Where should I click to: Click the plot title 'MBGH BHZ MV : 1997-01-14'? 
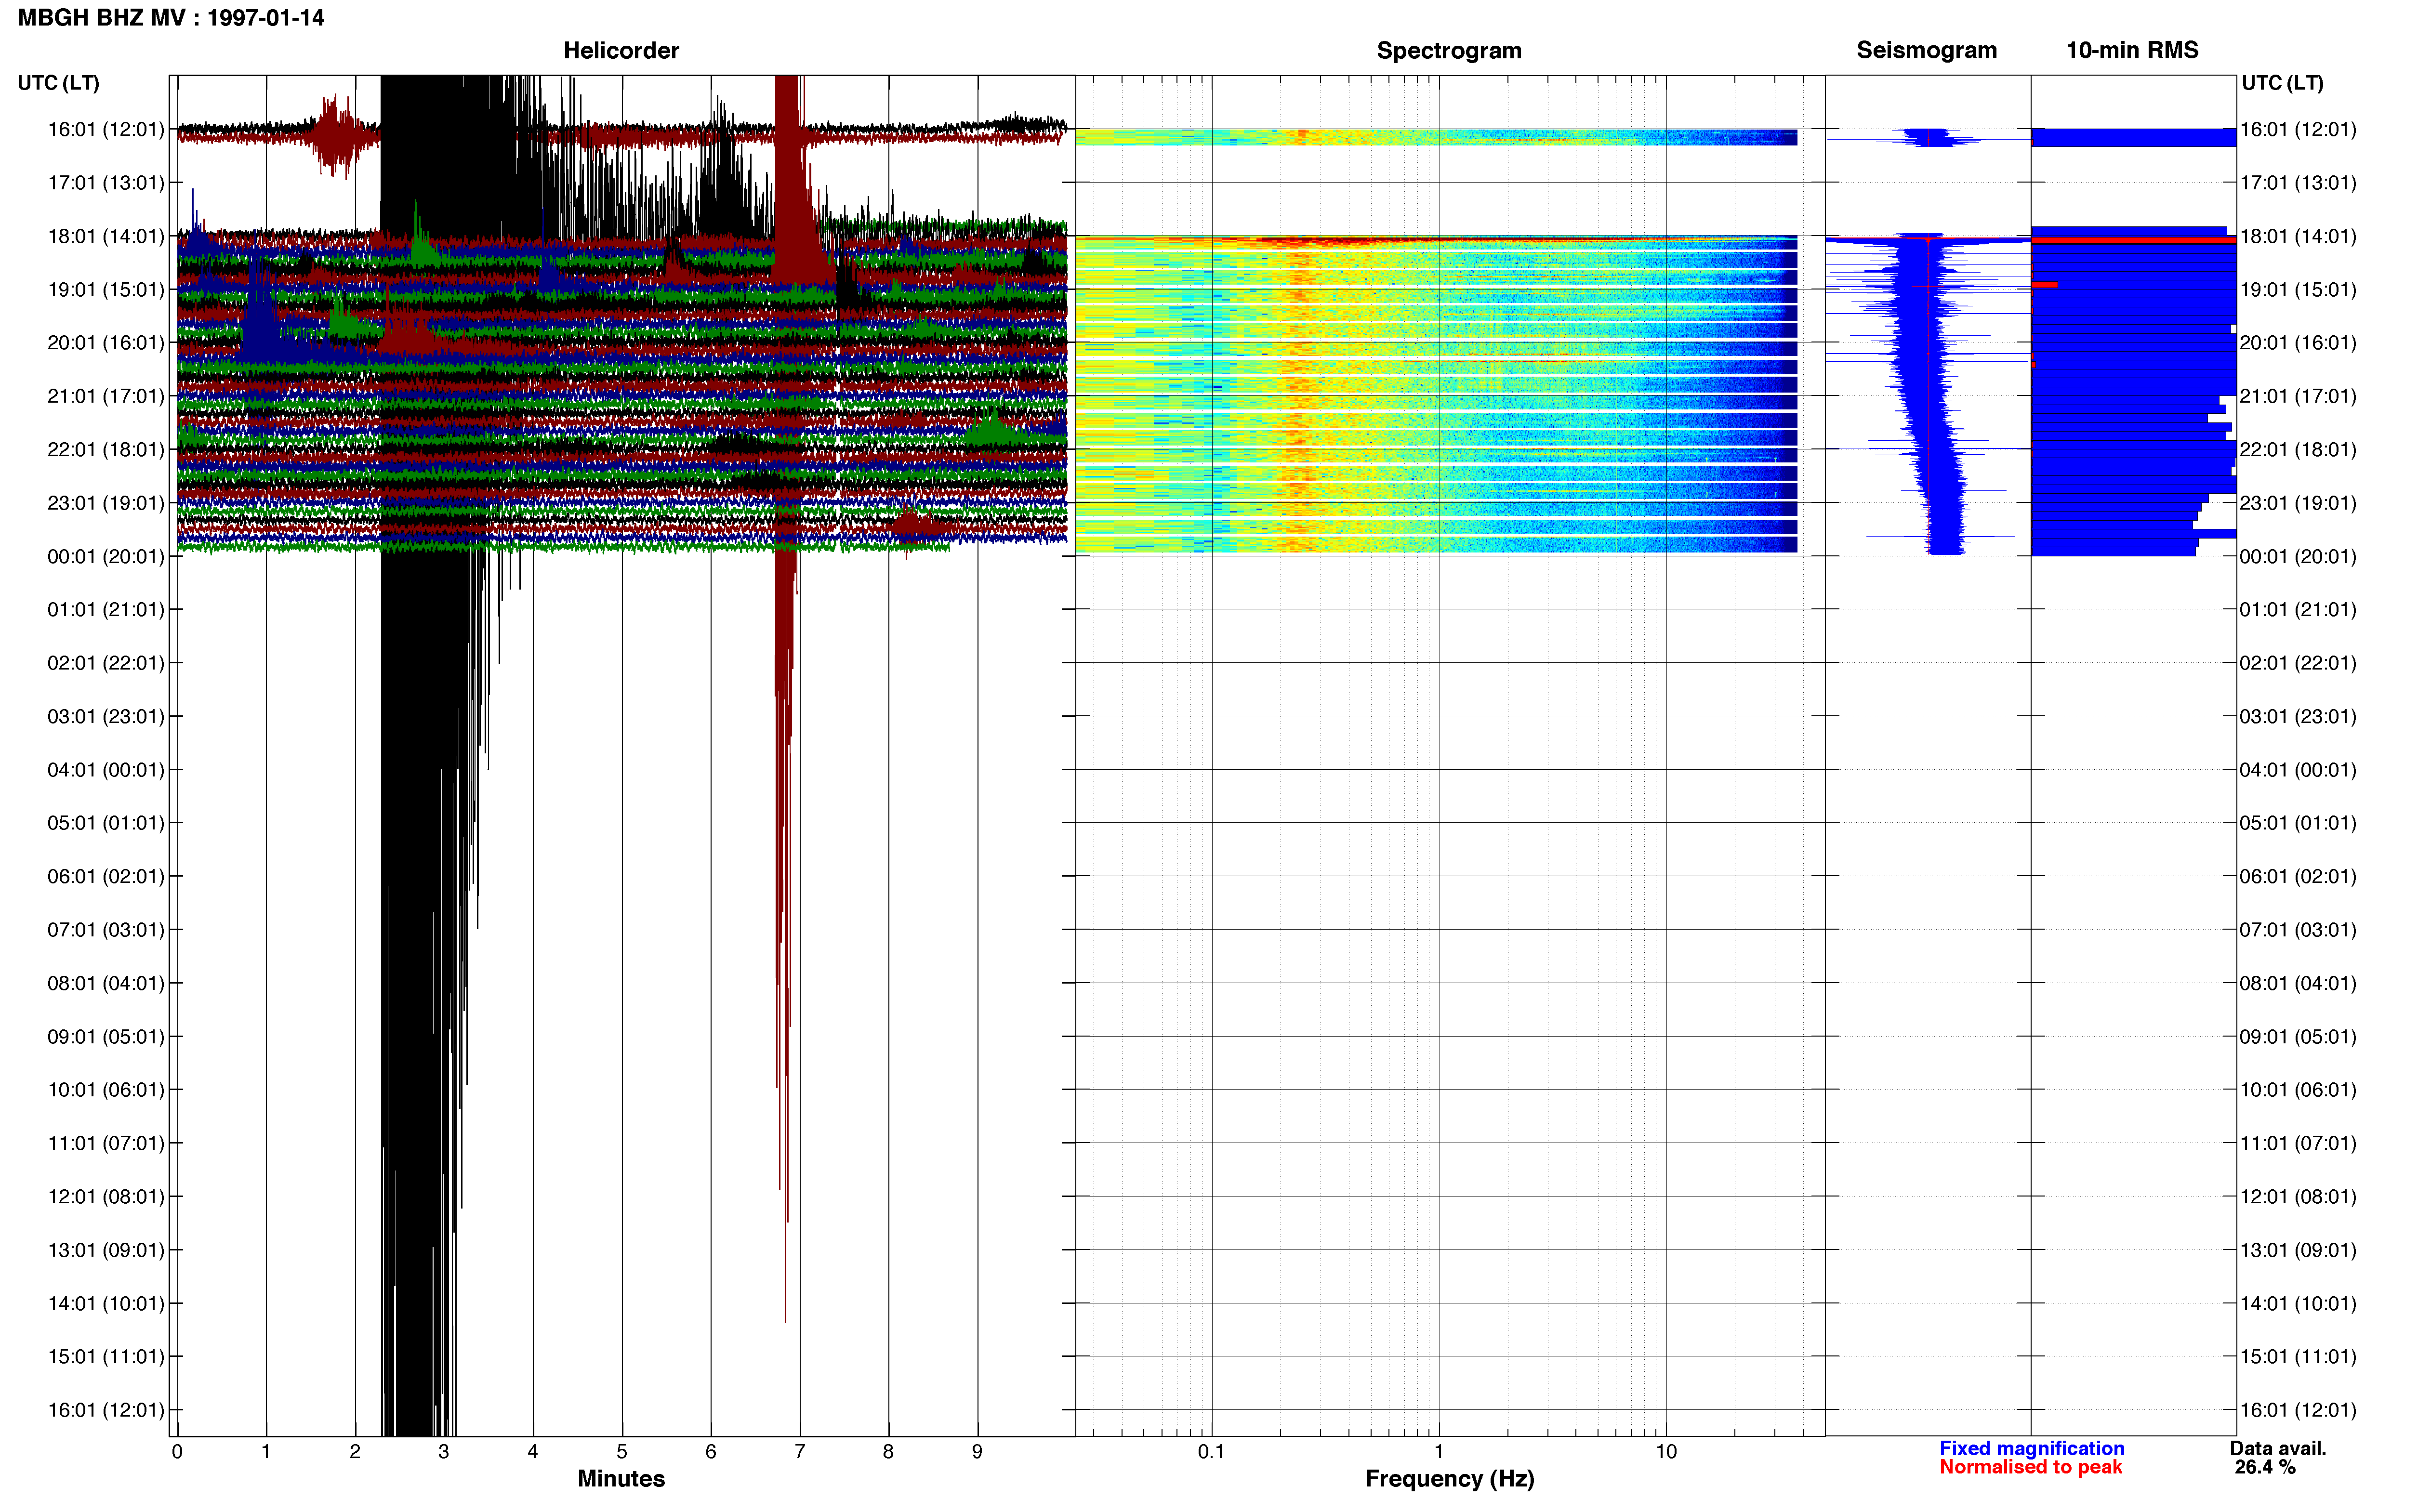(x=171, y=18)
